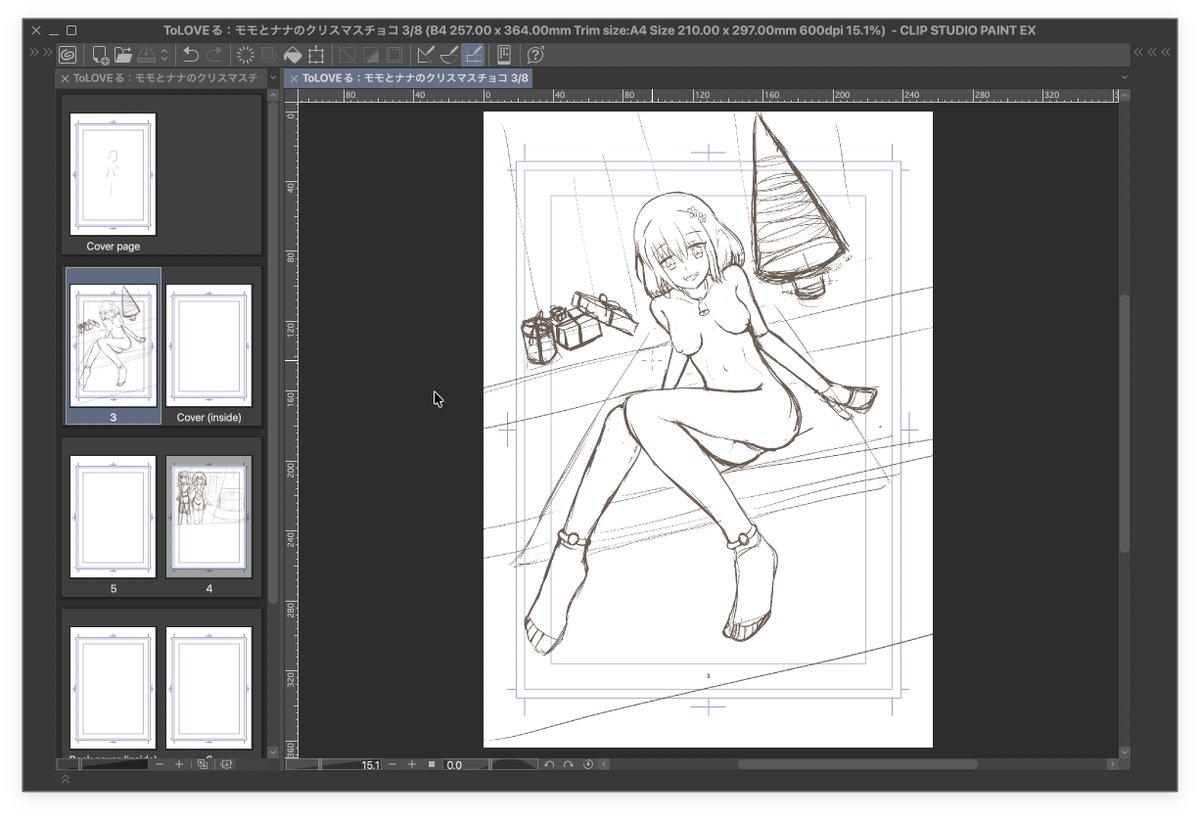
Task: Click page manager layout icon
Action: pos(203,764)
